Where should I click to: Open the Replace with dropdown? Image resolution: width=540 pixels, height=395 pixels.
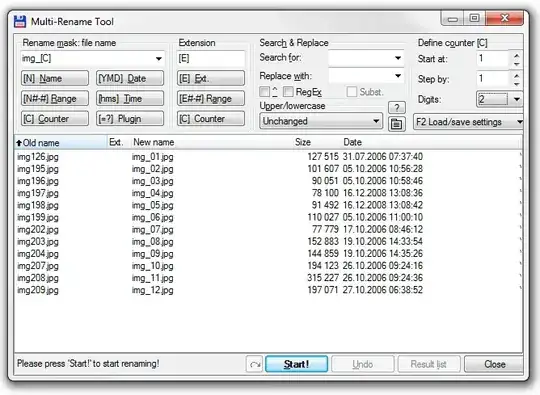point(398,76)
